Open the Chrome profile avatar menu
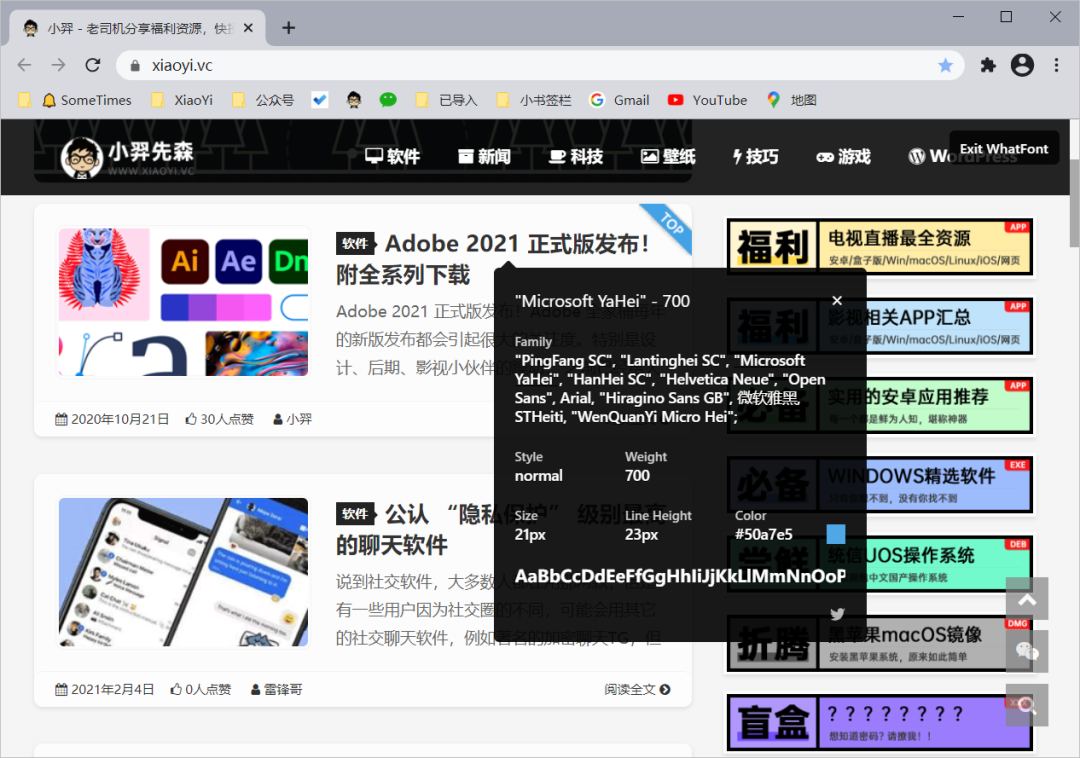 pos(1022,65)
